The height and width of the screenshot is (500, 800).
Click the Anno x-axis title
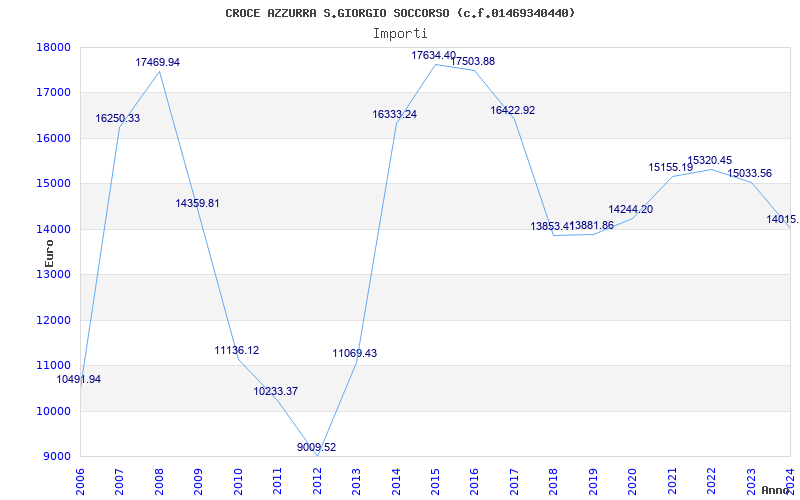(775, 490)
